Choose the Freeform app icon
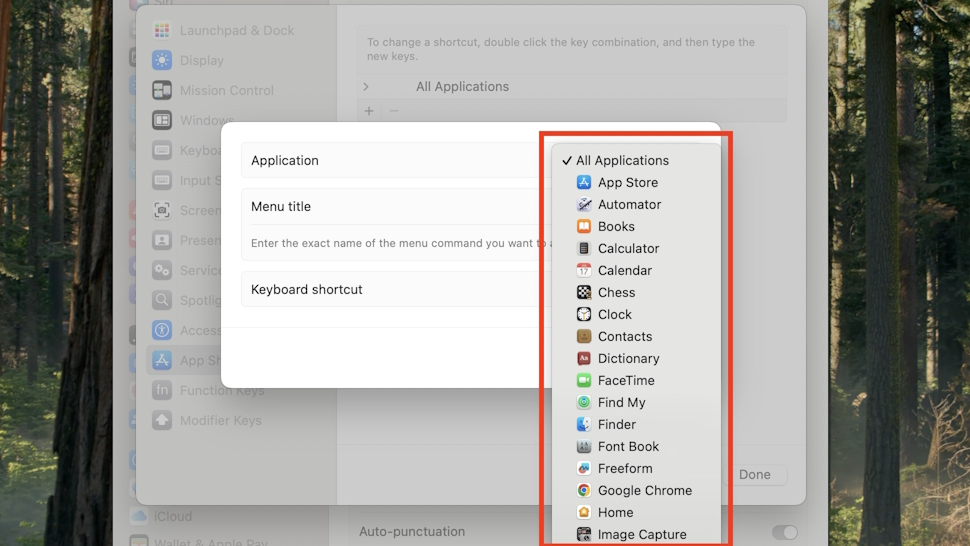This screenshot has width=970, height=546. (583, 468)
